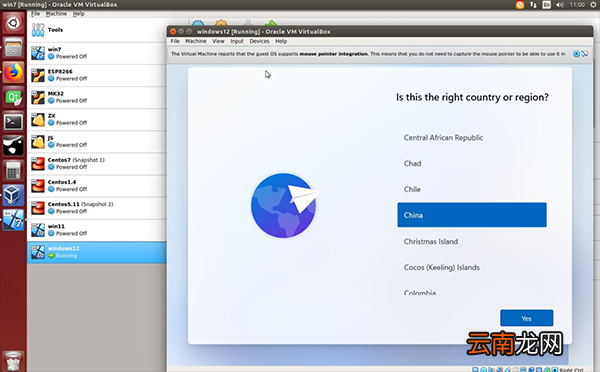Open network indicator in top panel

(533, 5)
